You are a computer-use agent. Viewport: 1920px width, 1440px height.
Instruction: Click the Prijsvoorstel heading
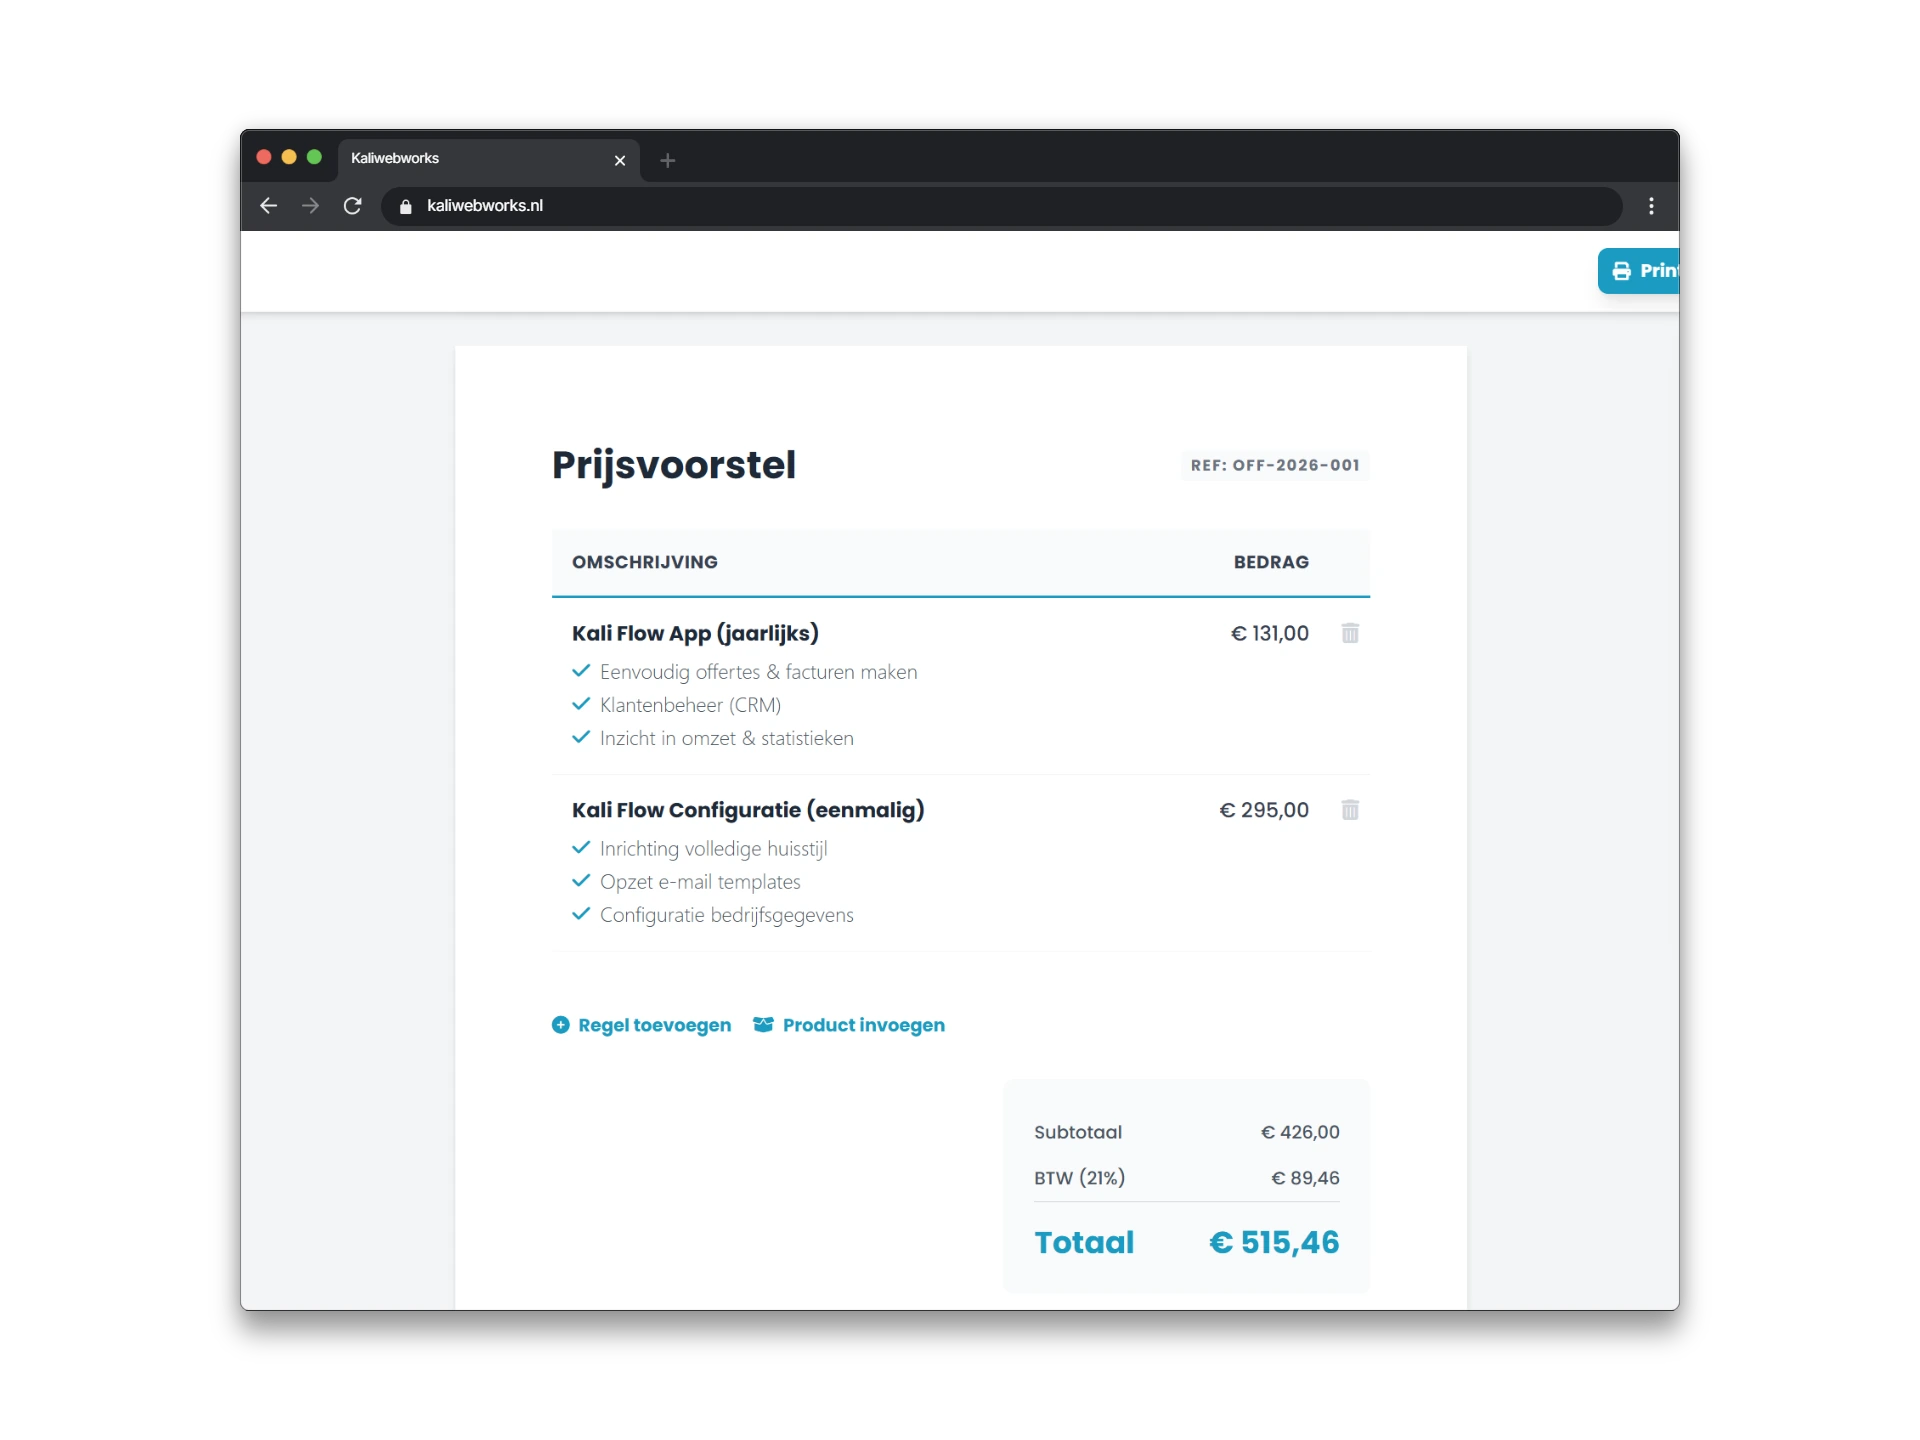click(x=674, y=465)
